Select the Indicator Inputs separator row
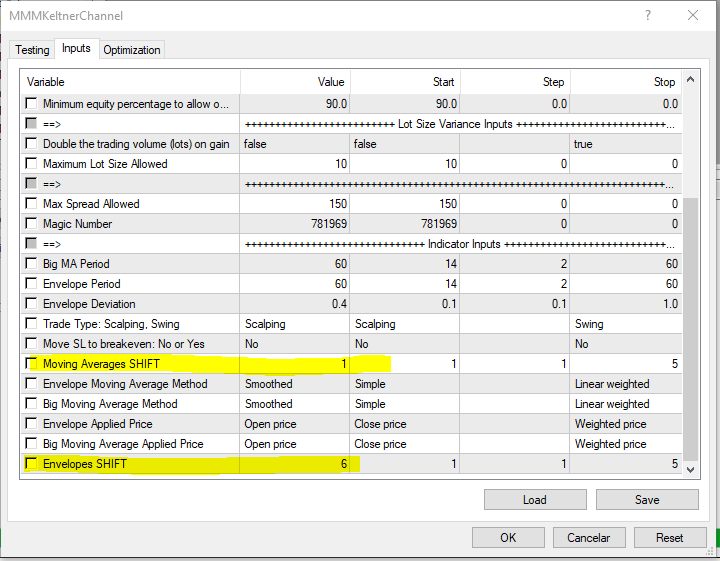 tap(352, 244)
